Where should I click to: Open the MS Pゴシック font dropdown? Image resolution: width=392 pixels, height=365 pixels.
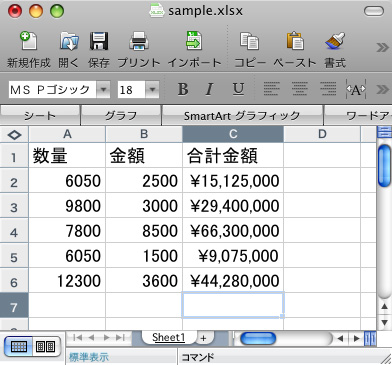click(x=103, y=90)
